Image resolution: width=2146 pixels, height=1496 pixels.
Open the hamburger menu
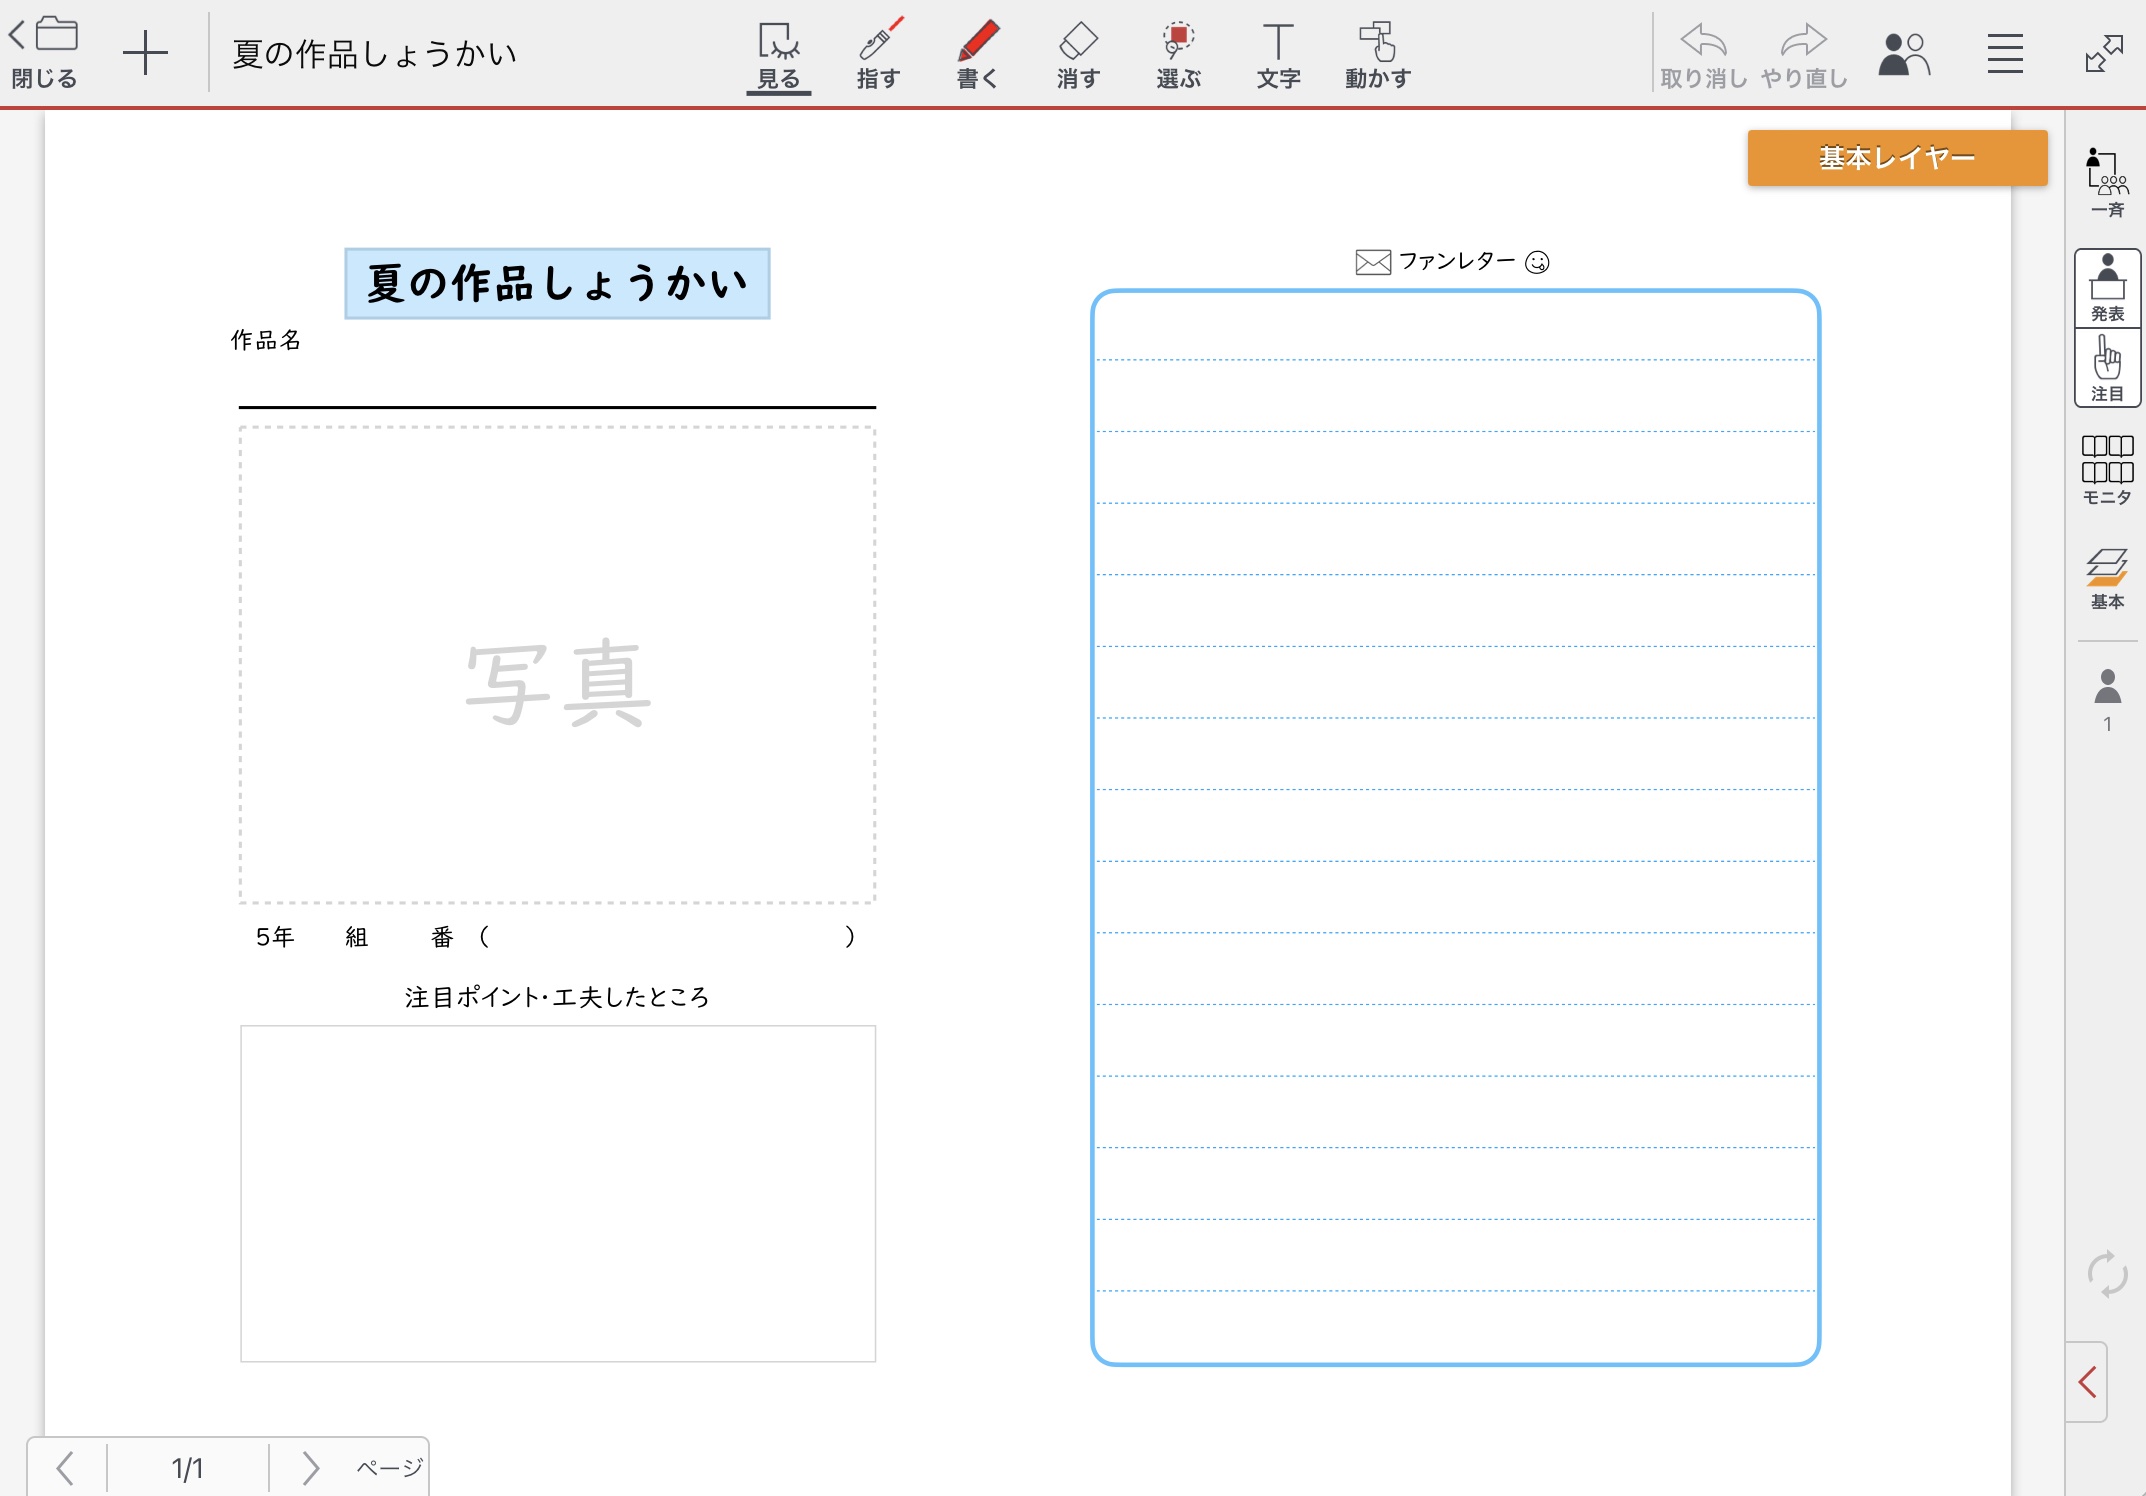[x=2004, y=54]
